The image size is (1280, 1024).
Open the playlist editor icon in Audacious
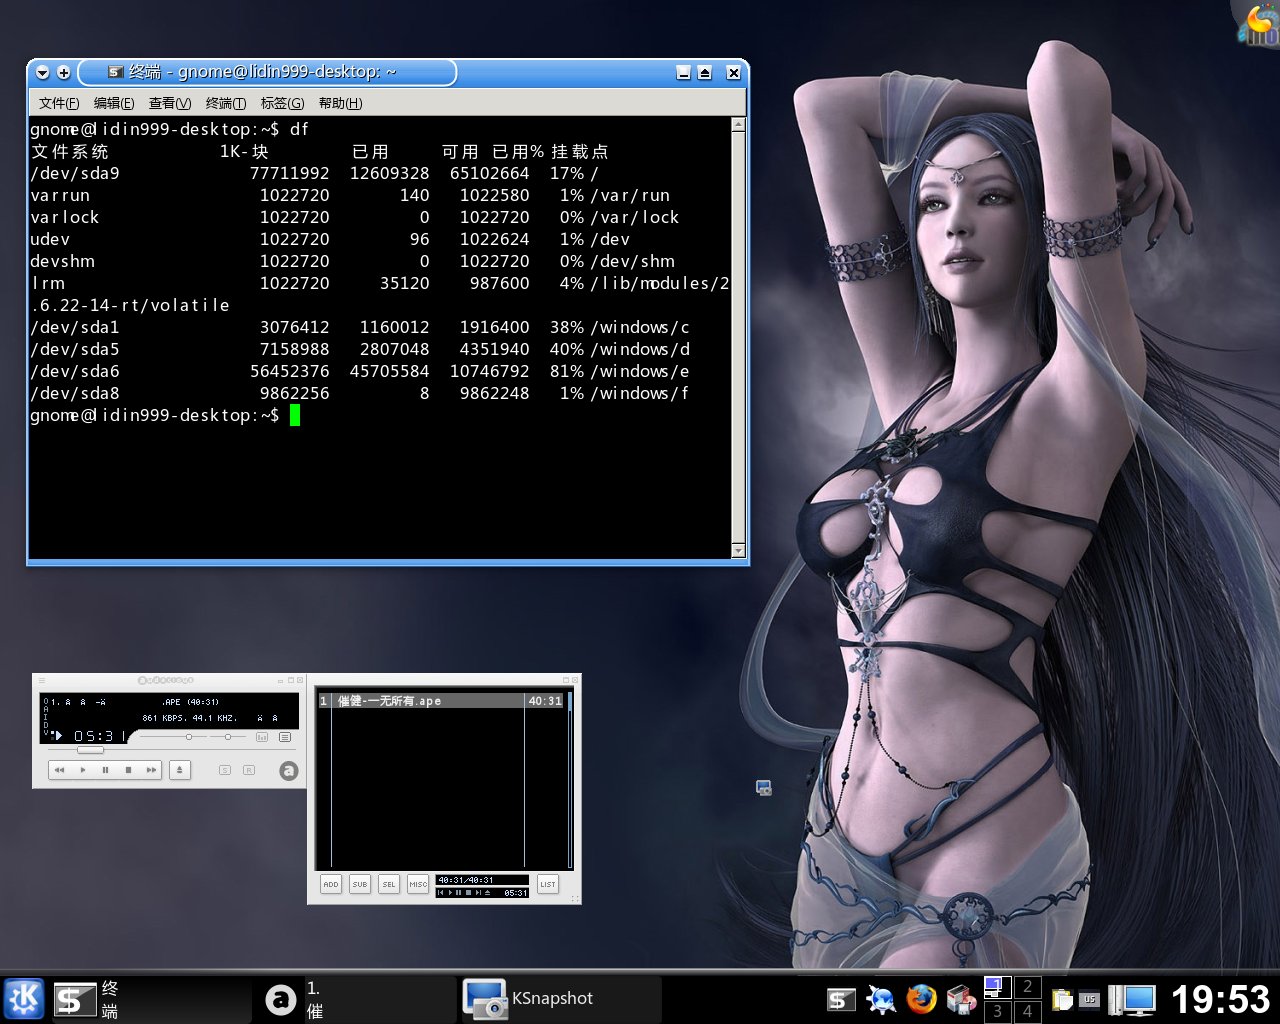[285, 737]
